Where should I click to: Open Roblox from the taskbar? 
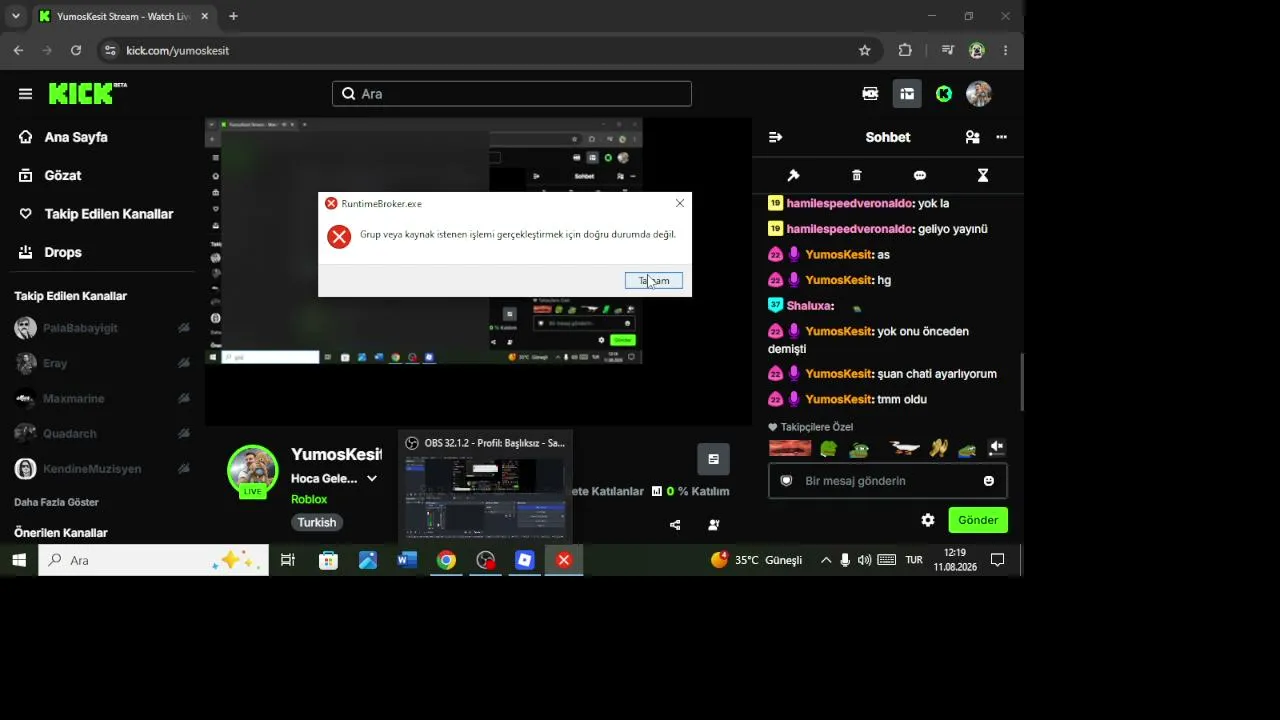pos(525,560)
